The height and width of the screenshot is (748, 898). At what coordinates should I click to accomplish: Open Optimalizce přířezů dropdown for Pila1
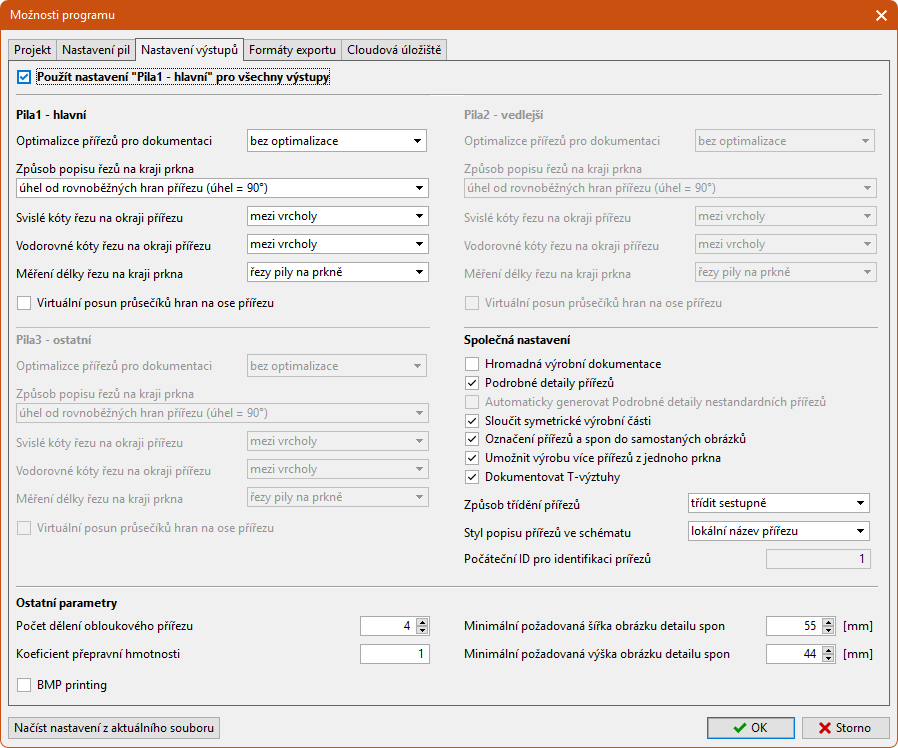click(337, 141)
